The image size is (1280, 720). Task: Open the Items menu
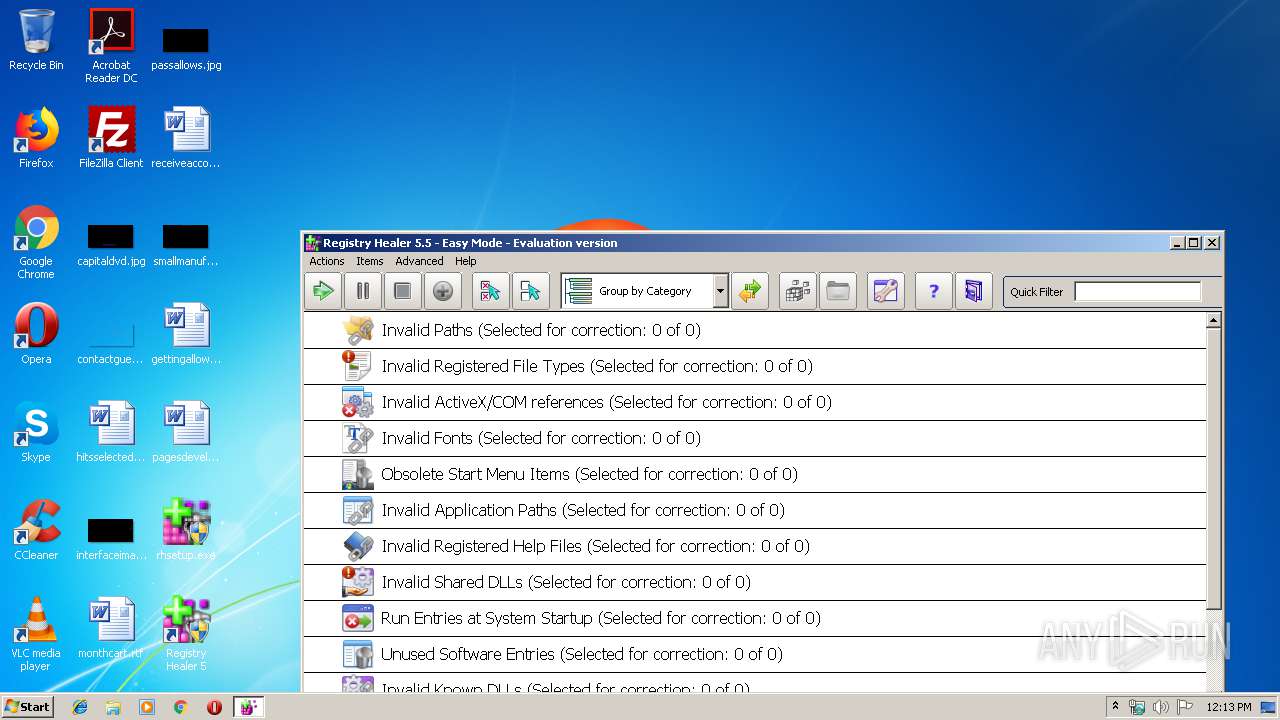coord(370,261)
